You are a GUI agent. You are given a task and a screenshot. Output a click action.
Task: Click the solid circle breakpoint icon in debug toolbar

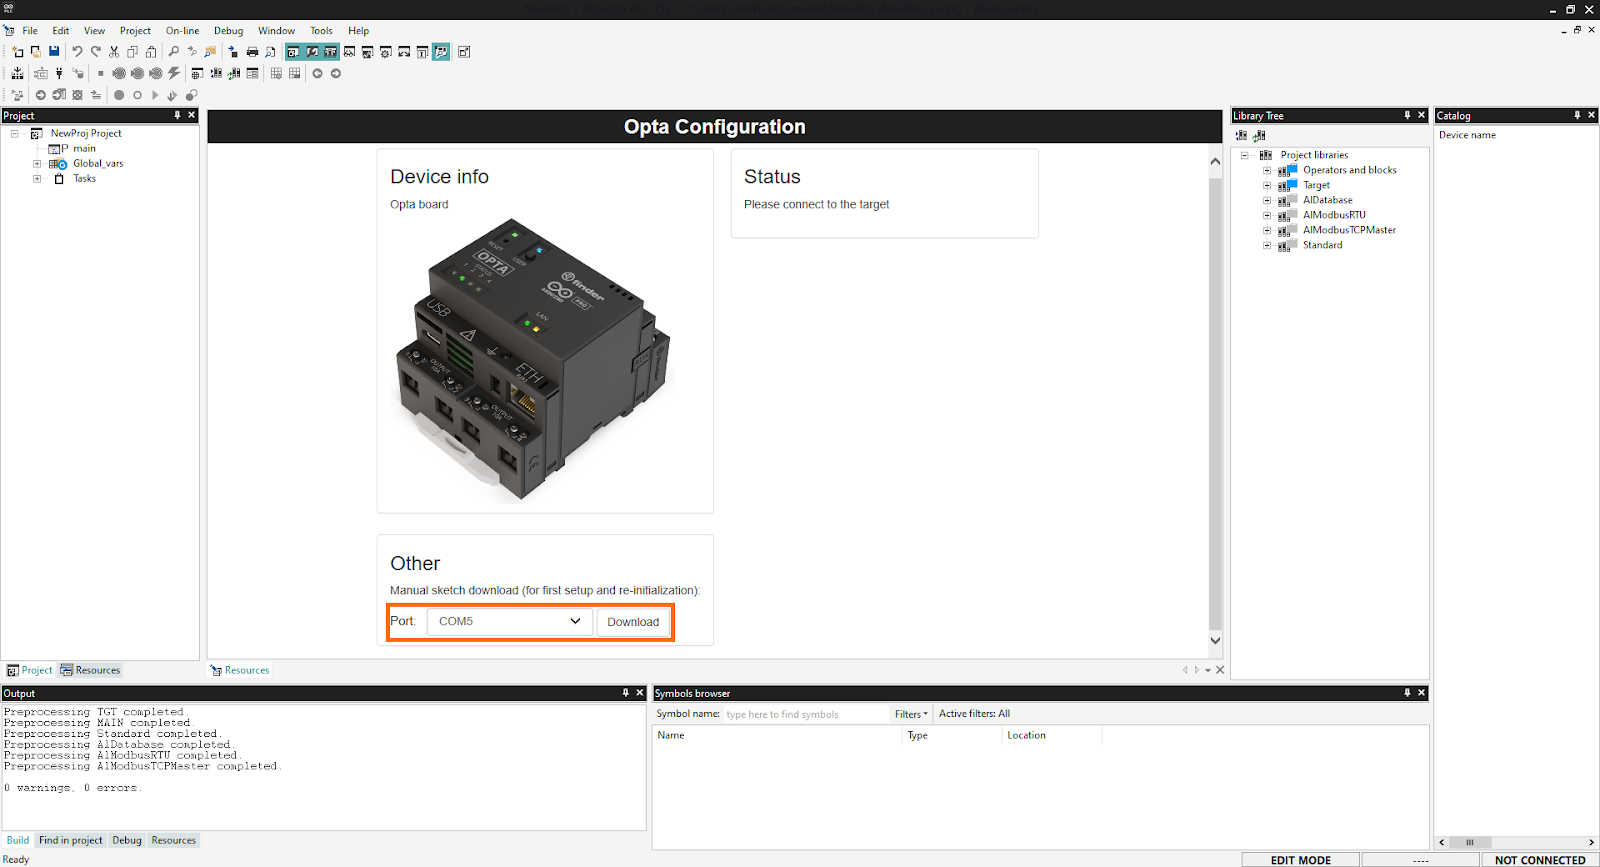tap(119, 95)
